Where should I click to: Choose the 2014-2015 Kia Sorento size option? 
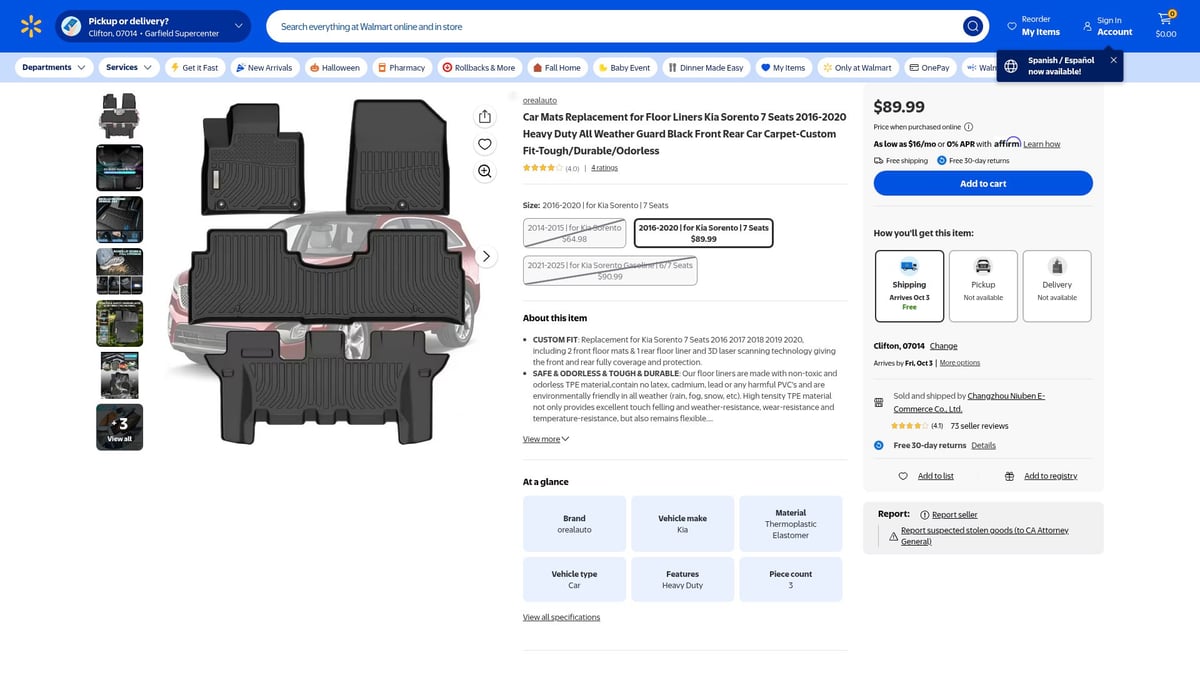(574, 233)
